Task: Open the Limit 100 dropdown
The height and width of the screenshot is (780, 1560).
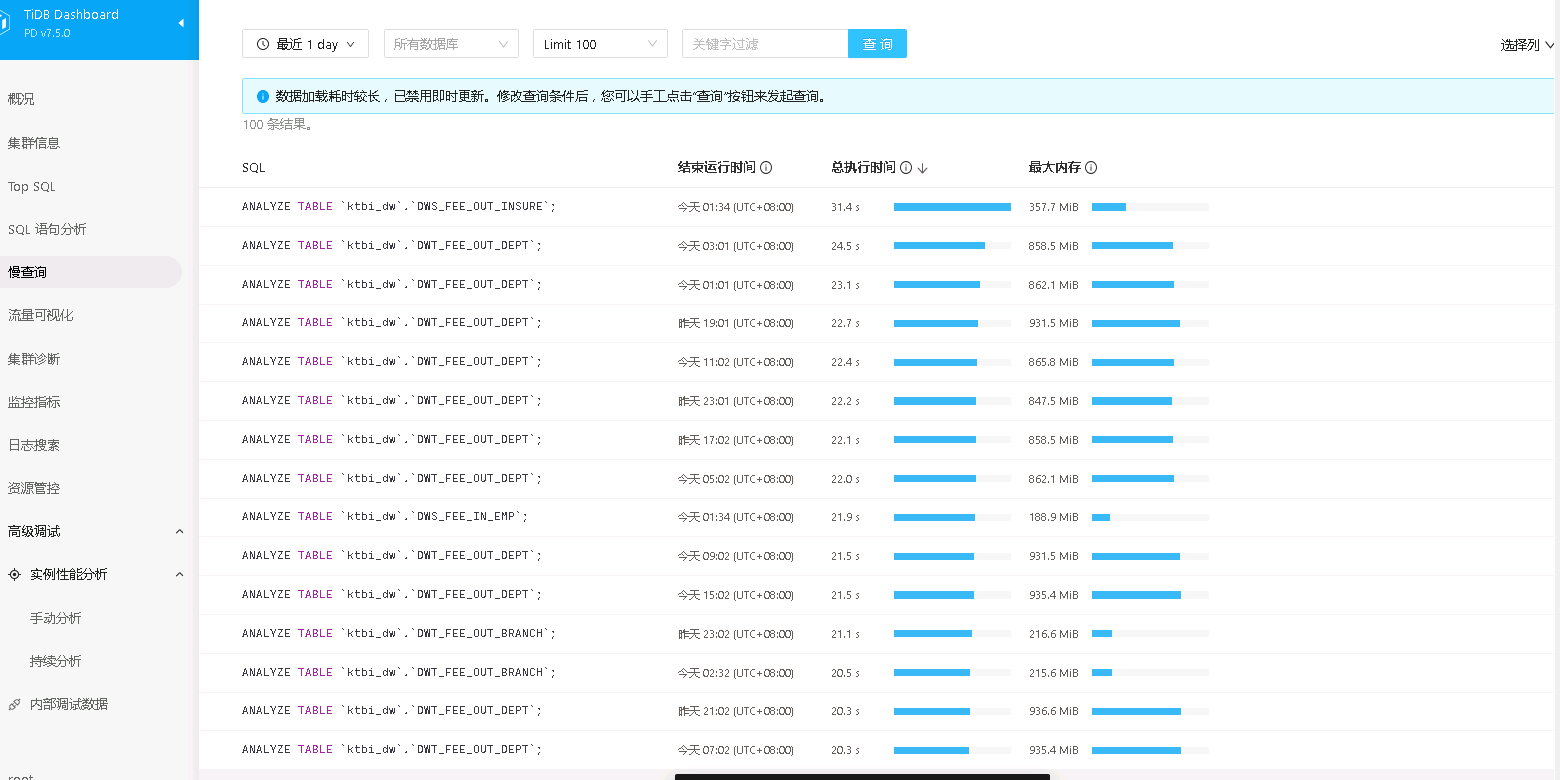Action: pos(599,44)
